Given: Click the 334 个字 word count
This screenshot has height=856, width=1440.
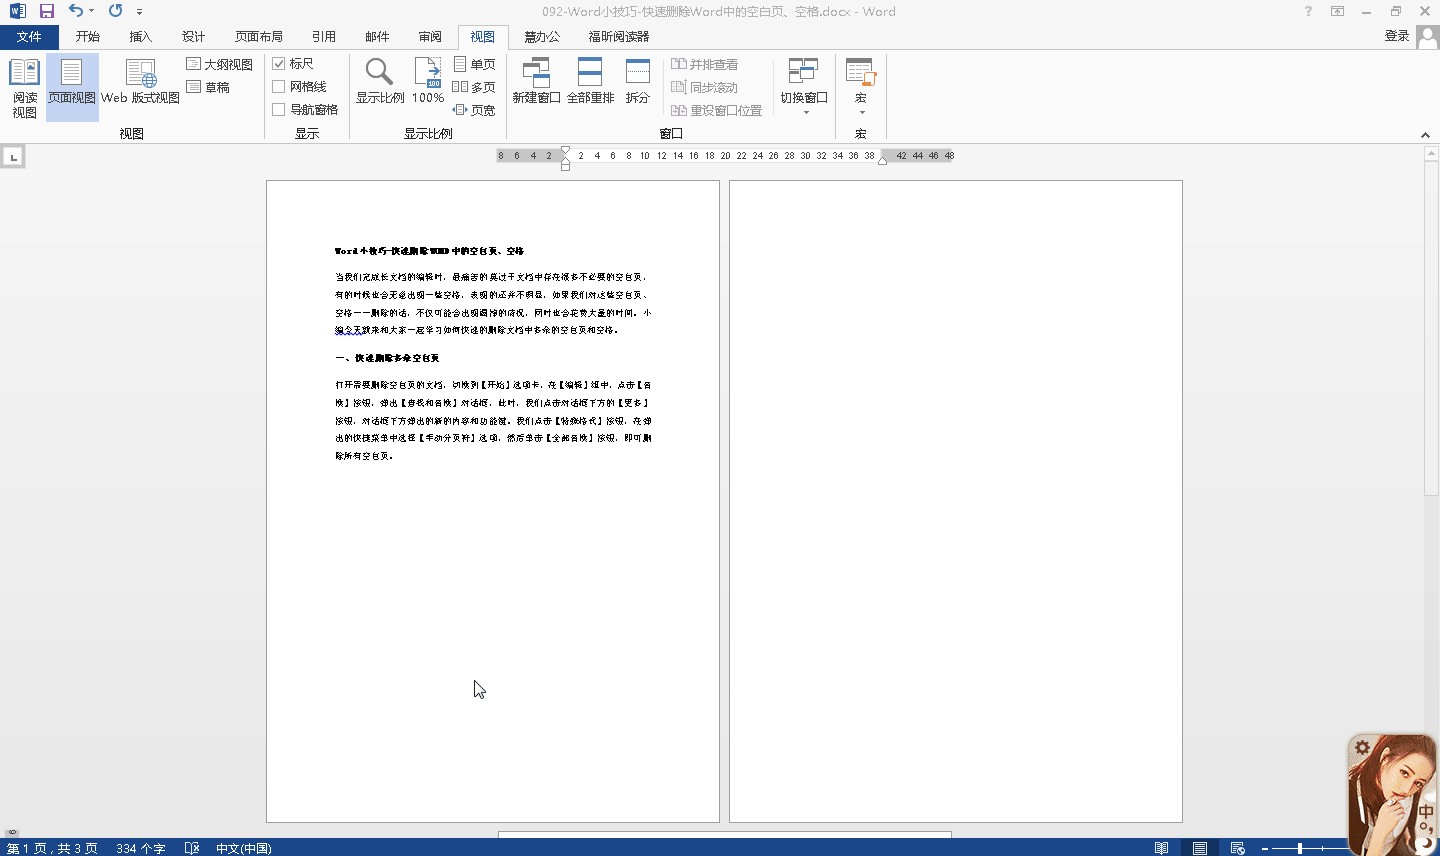Looking at the screenshot, I should (x=140, y=847).
